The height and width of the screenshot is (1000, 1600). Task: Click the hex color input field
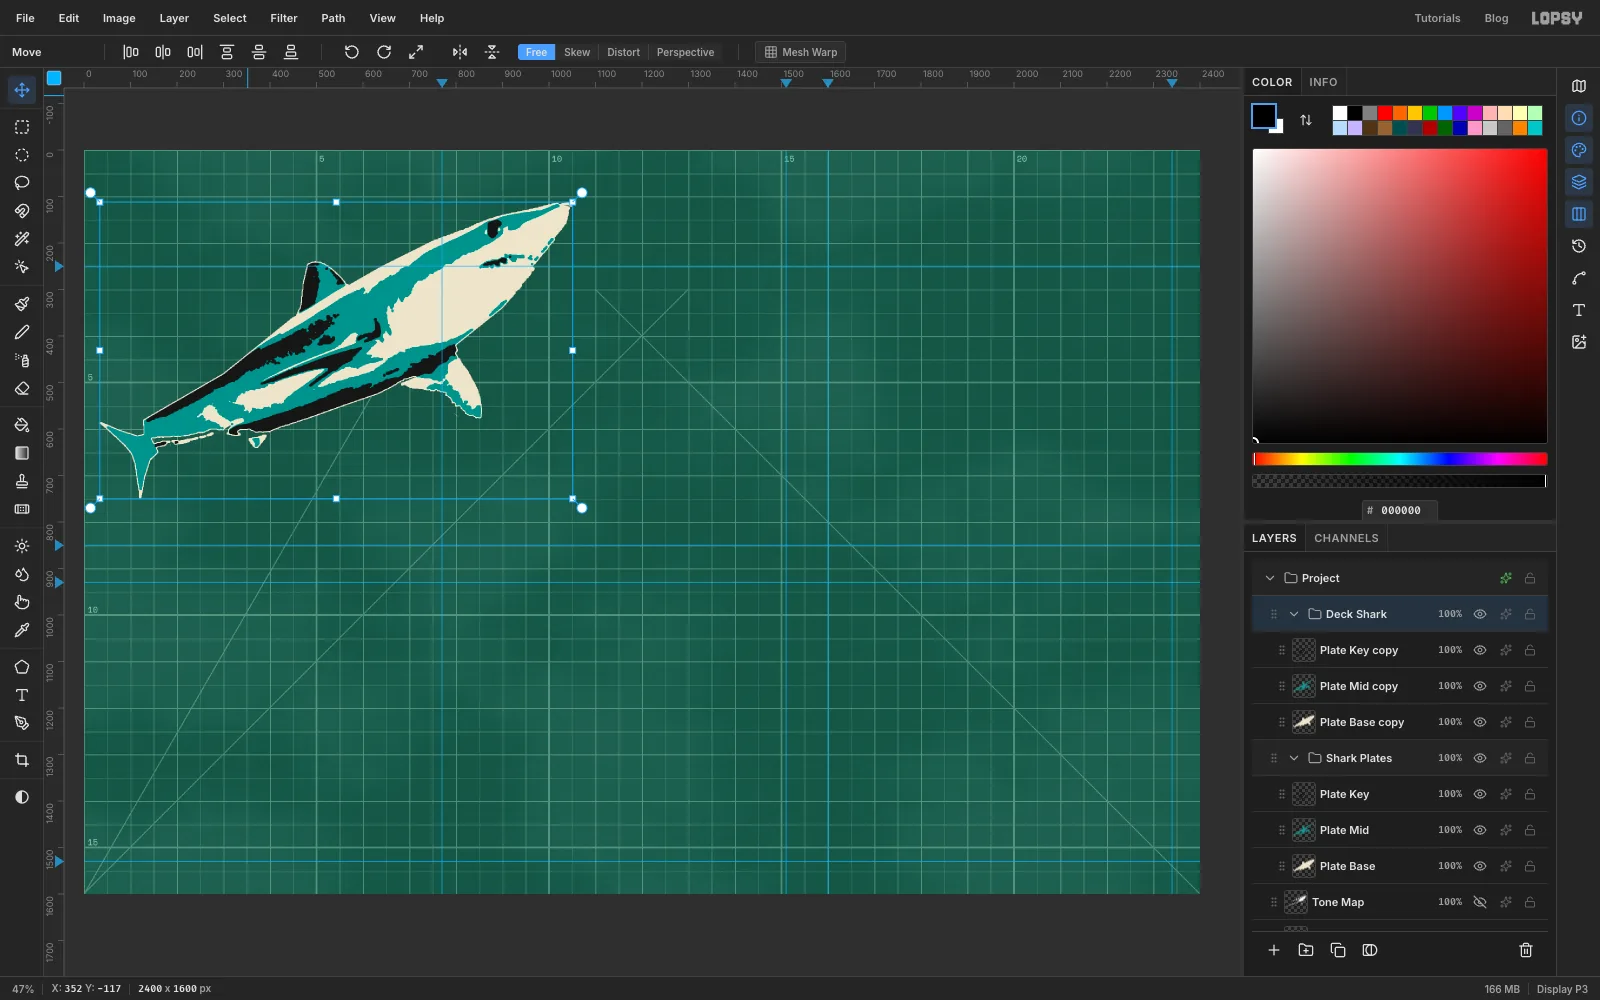[1400, 510]
